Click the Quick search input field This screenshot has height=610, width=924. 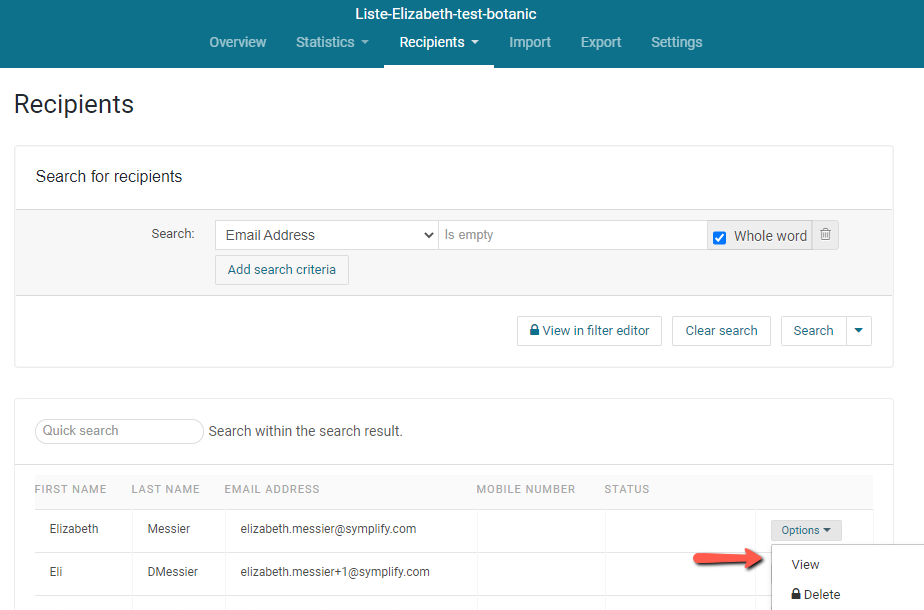coord(119,431)
